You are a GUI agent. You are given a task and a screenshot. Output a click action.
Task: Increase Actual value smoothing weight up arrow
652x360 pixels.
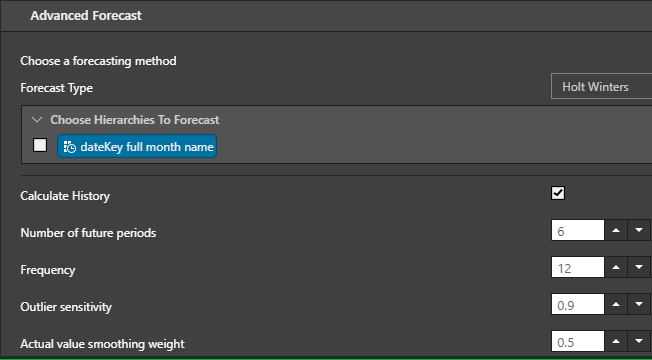click(x=616, y=341)
